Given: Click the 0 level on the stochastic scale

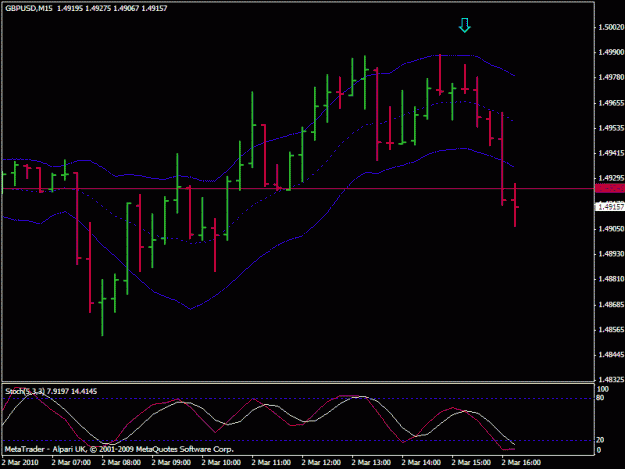Looking at the screenshot, I should pos(599,450).
